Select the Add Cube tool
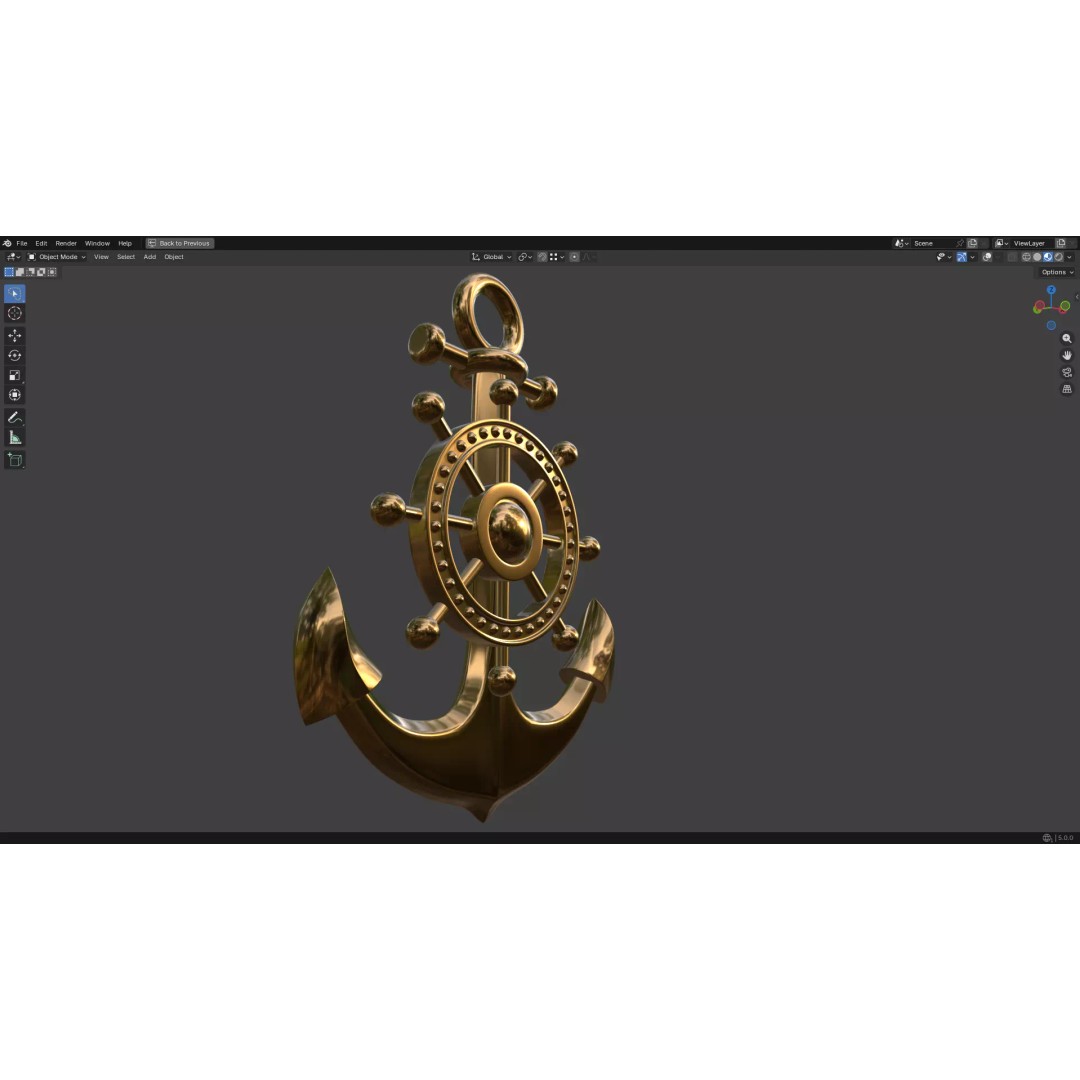 [x=14, y=459]
